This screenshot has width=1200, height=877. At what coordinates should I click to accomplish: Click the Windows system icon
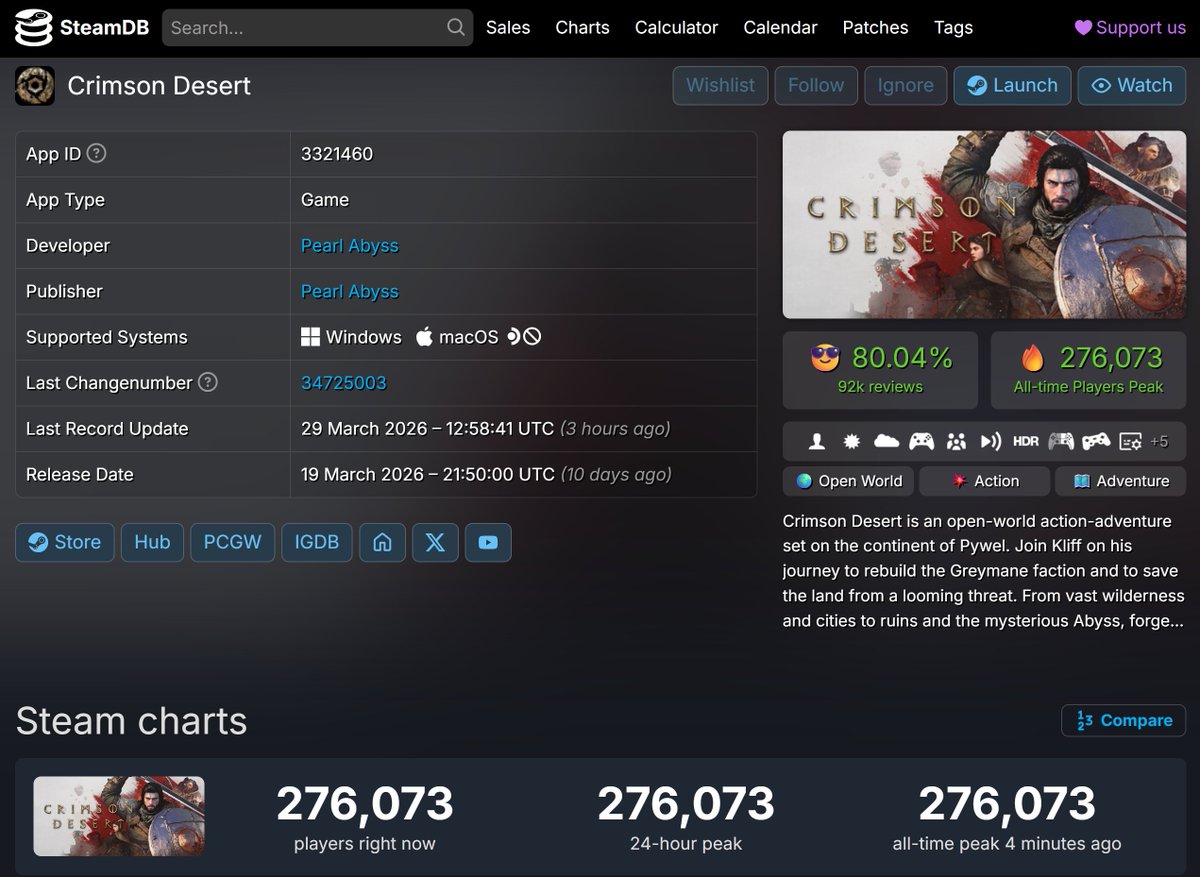(x=311, y=337)
